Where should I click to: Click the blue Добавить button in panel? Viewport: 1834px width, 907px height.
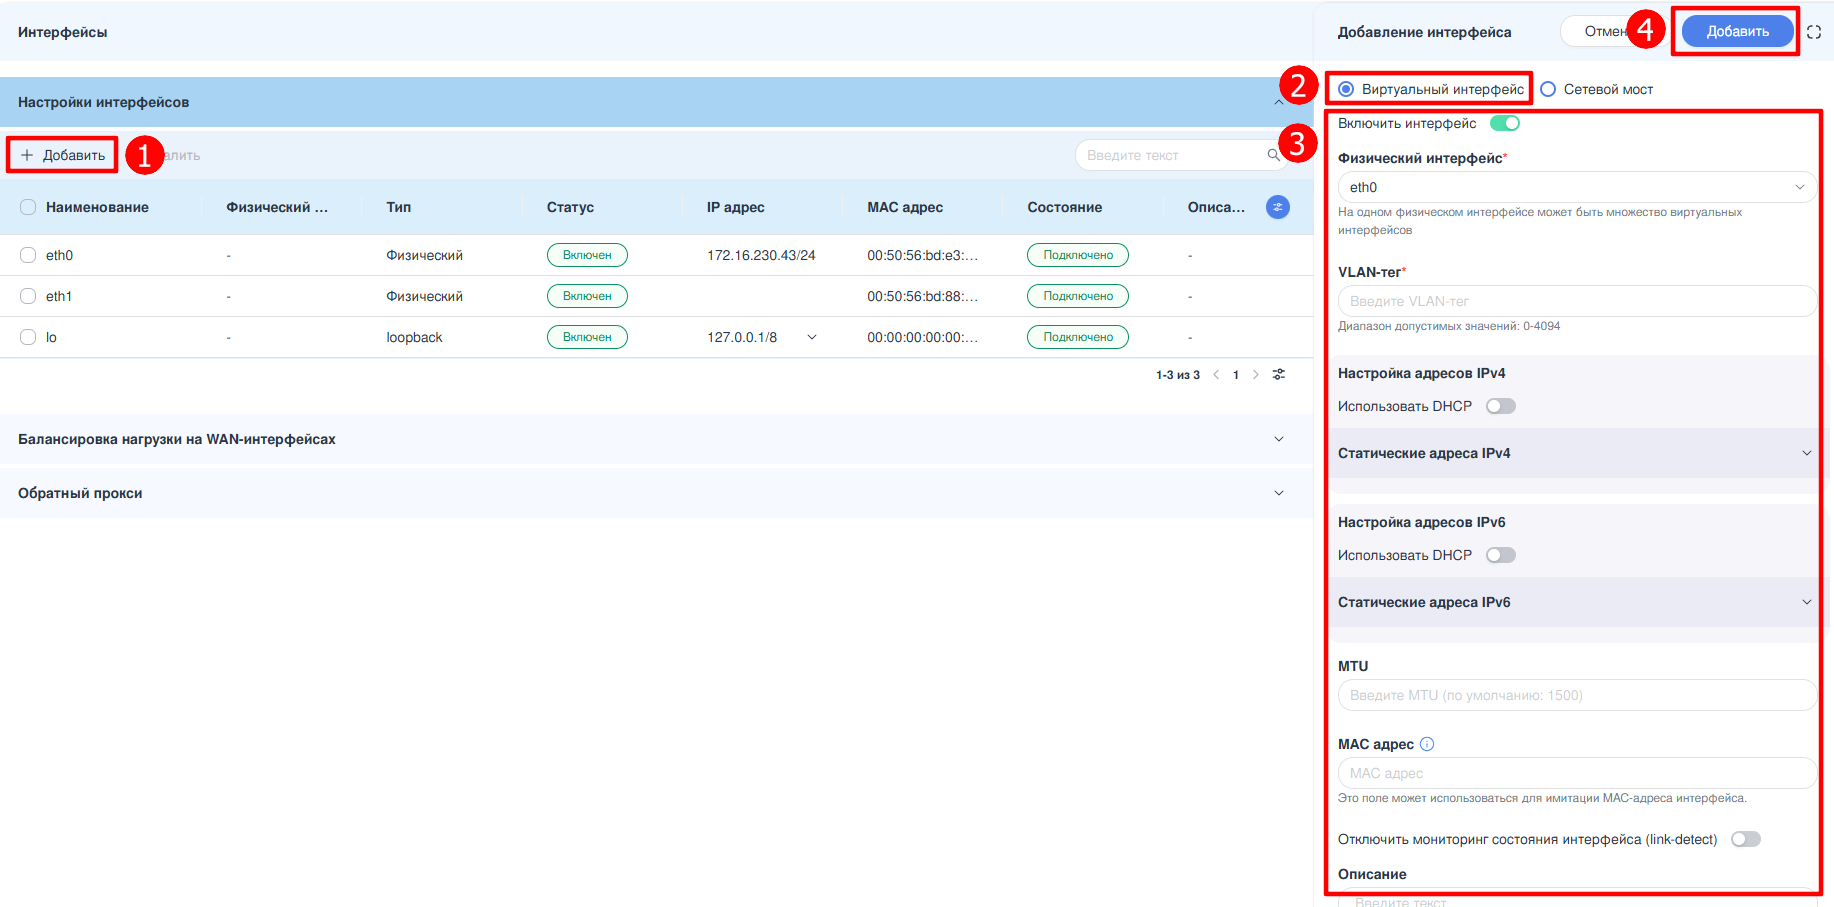pos(1737,31)
